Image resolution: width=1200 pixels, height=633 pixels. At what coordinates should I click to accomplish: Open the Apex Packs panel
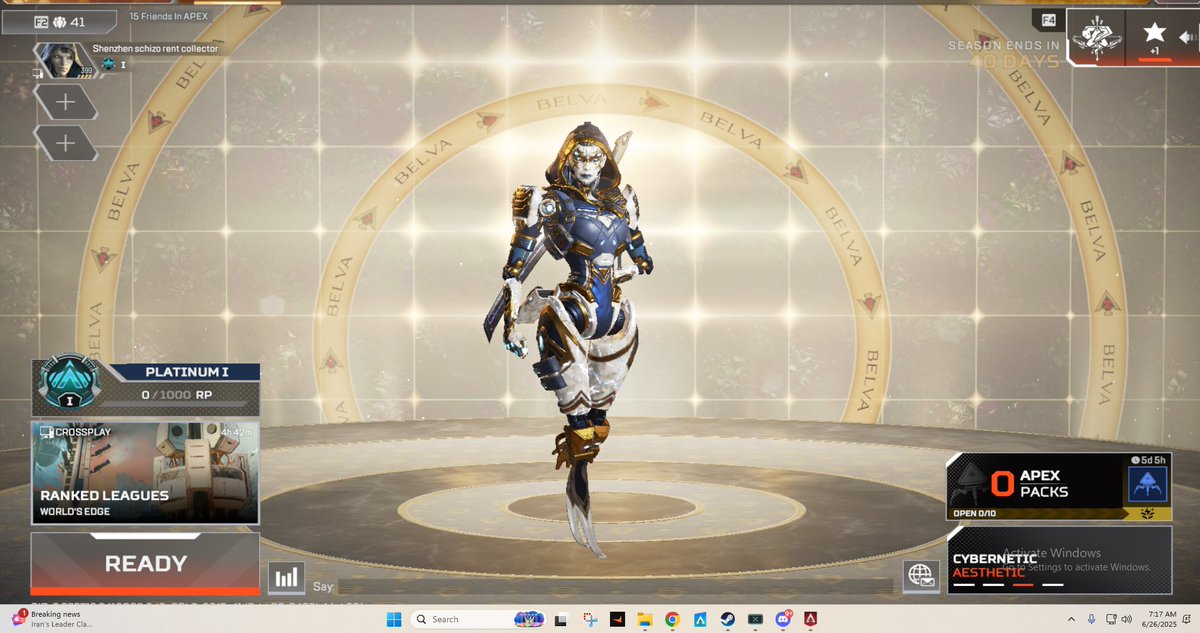point(1059,487)
